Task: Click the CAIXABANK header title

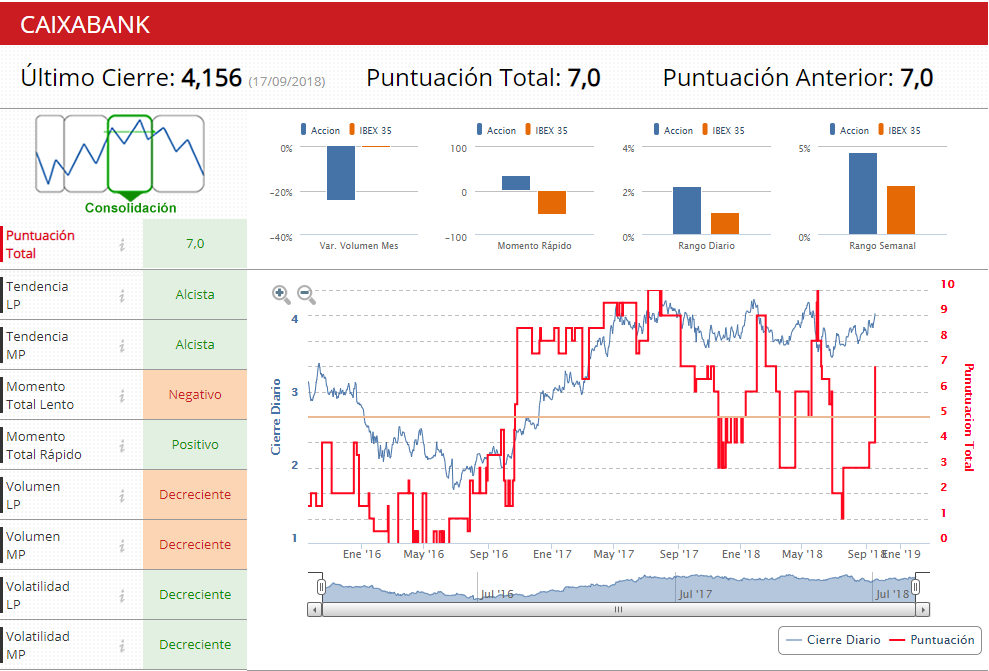Action: click(85, 25)
